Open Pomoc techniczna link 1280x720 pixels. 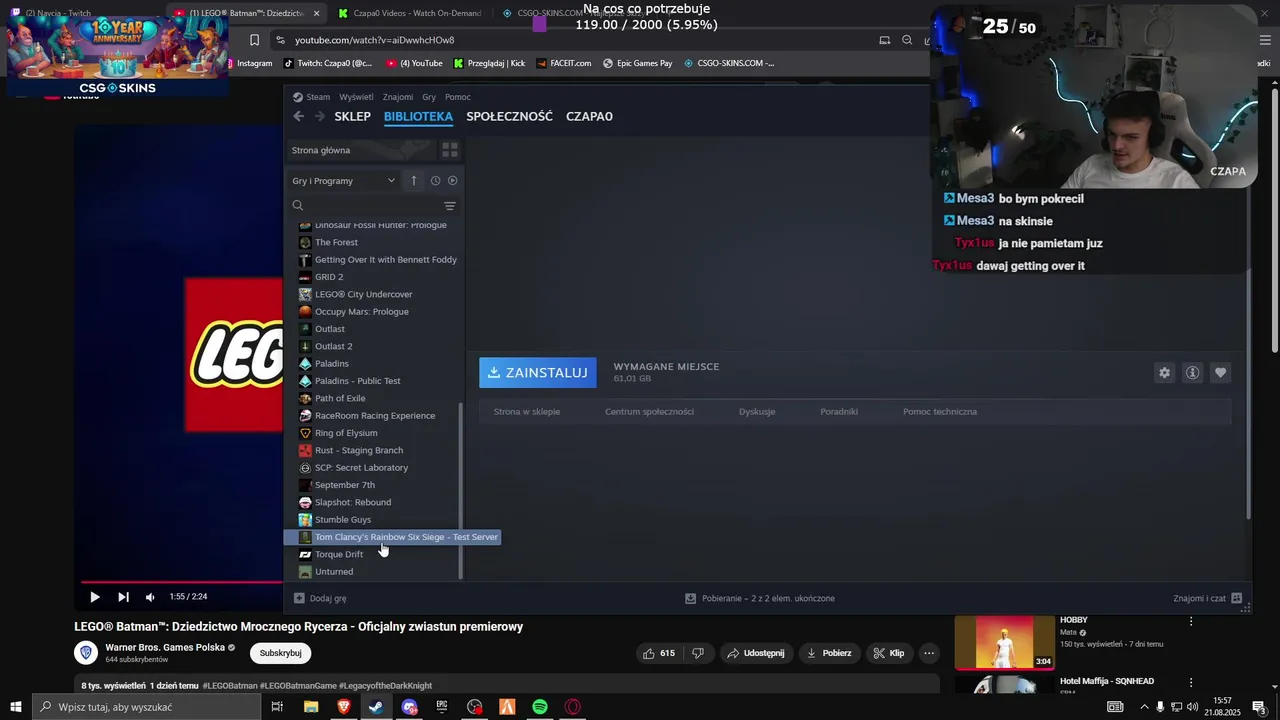pos(940,411)
